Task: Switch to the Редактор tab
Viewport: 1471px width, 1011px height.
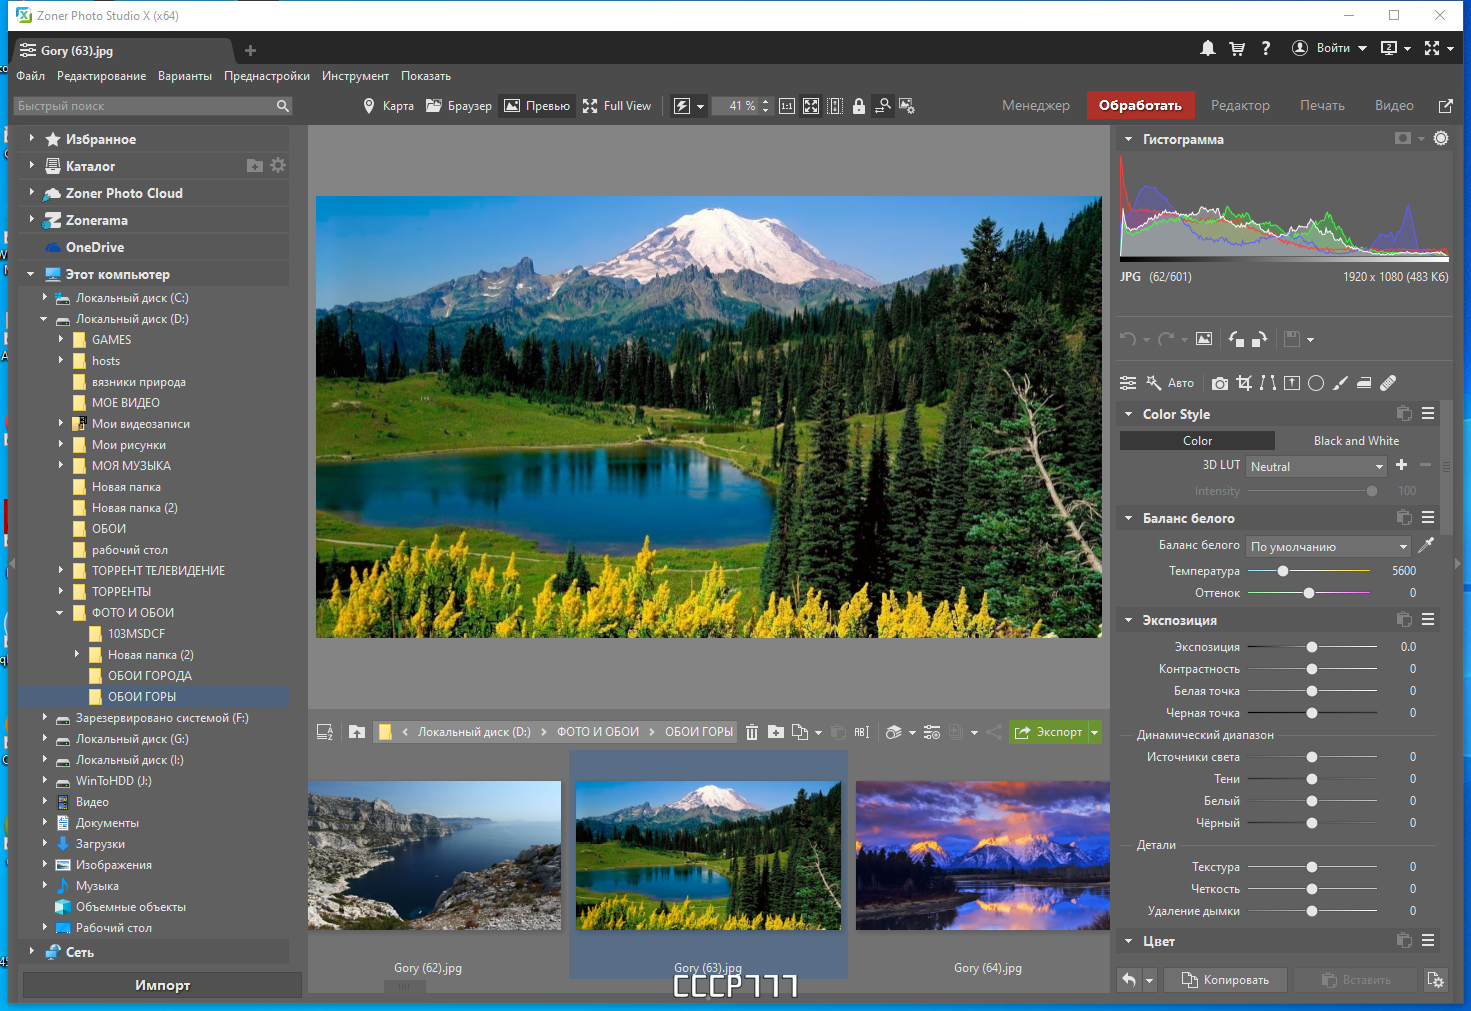Action: 1240,105
